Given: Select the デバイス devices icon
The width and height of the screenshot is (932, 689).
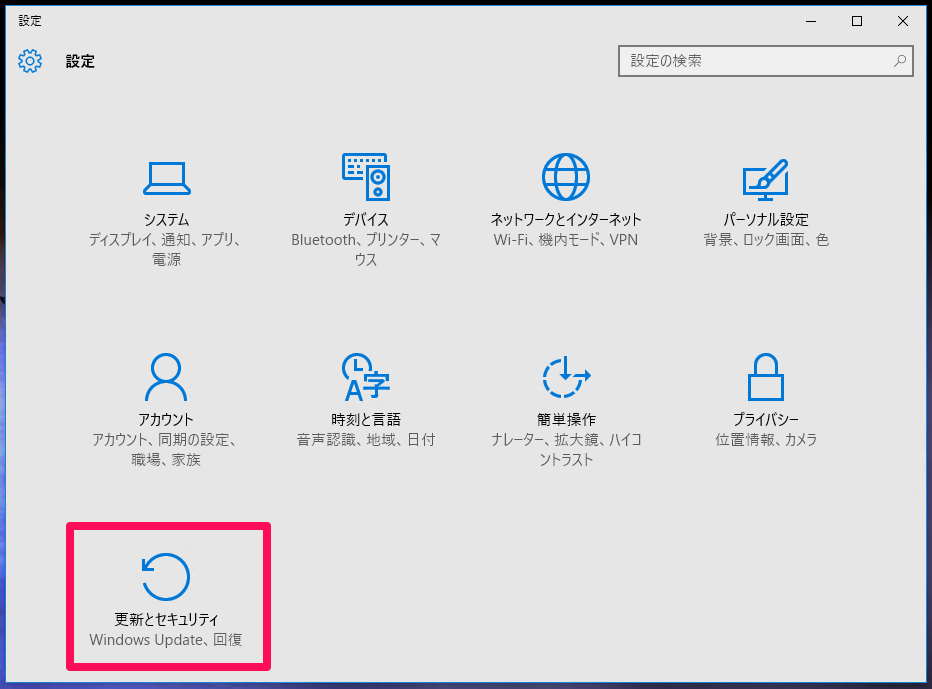Looking at the screenshot, I should [x=366, y=176].
